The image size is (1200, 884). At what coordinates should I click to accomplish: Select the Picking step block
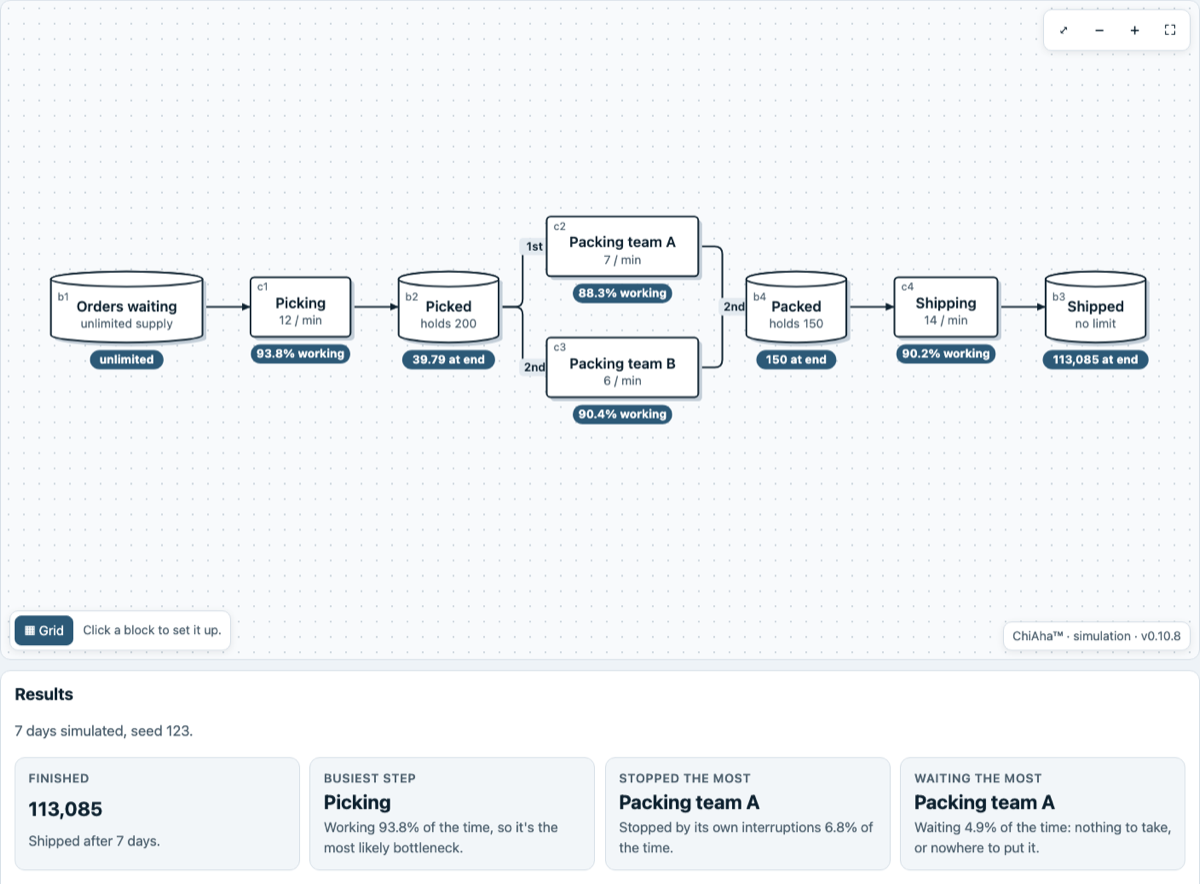pyautogui.click(x=300, y=307)
